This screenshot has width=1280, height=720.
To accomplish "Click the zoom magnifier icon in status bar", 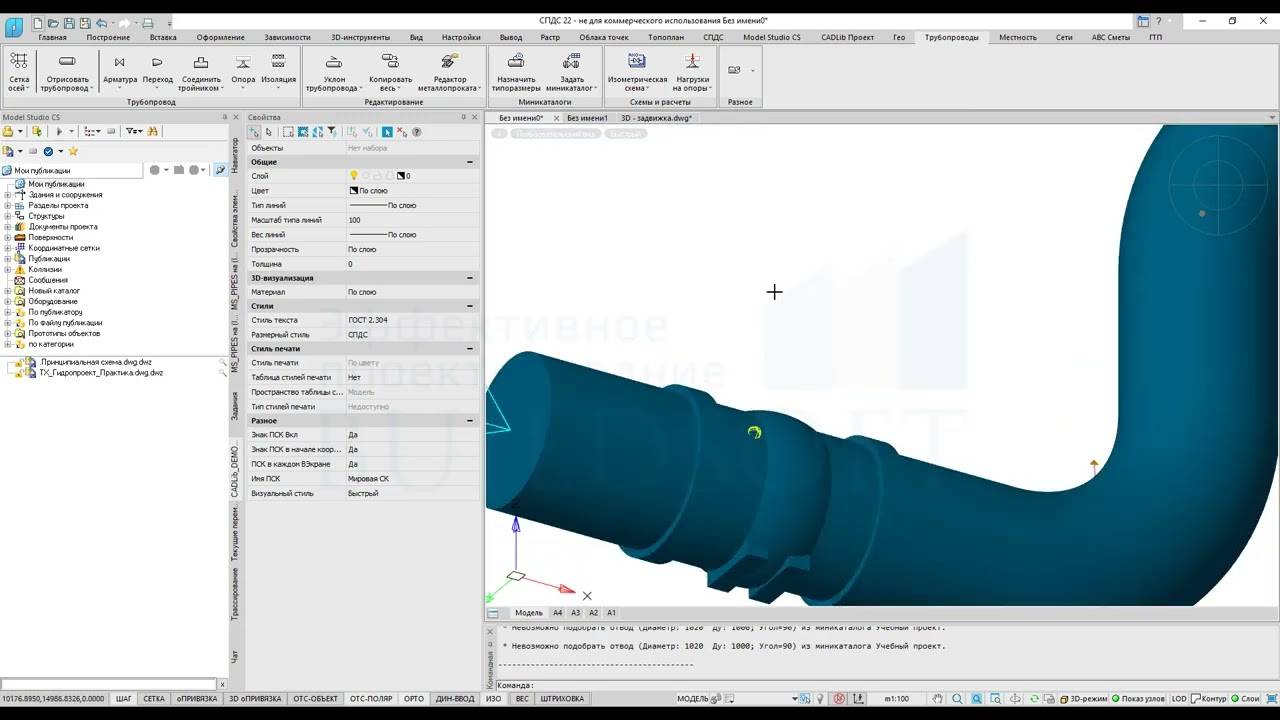I will coord(957,699).
